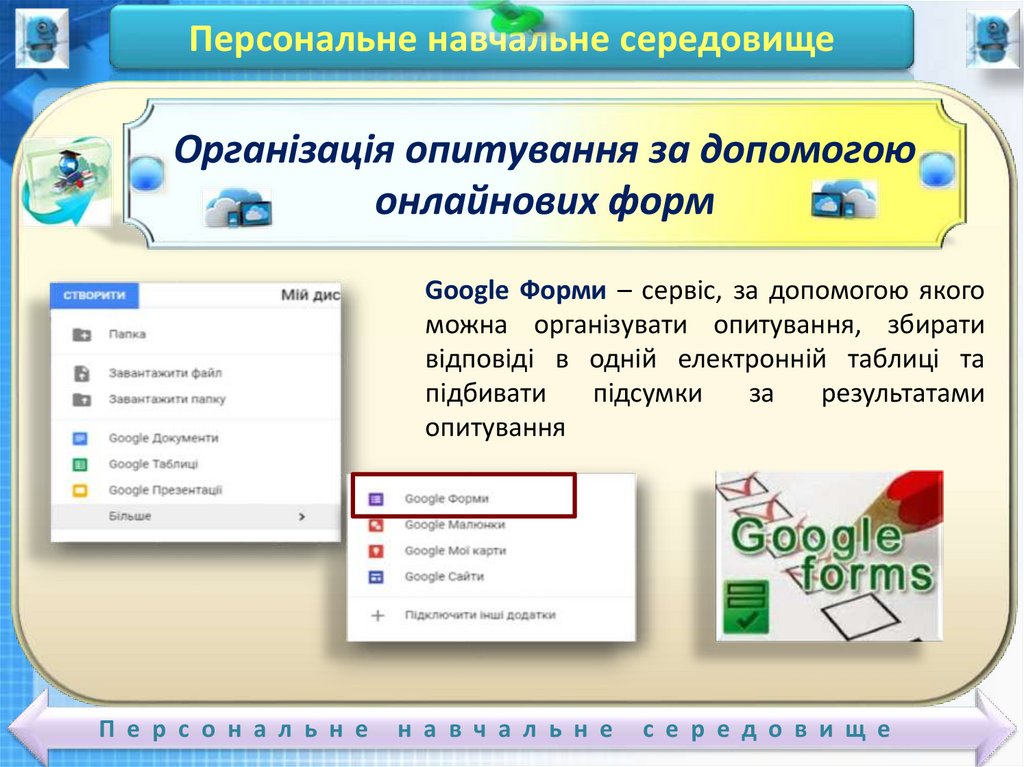Click the Мій диск header text
The image size is (1024, 767).
click(x=311, y=295)
